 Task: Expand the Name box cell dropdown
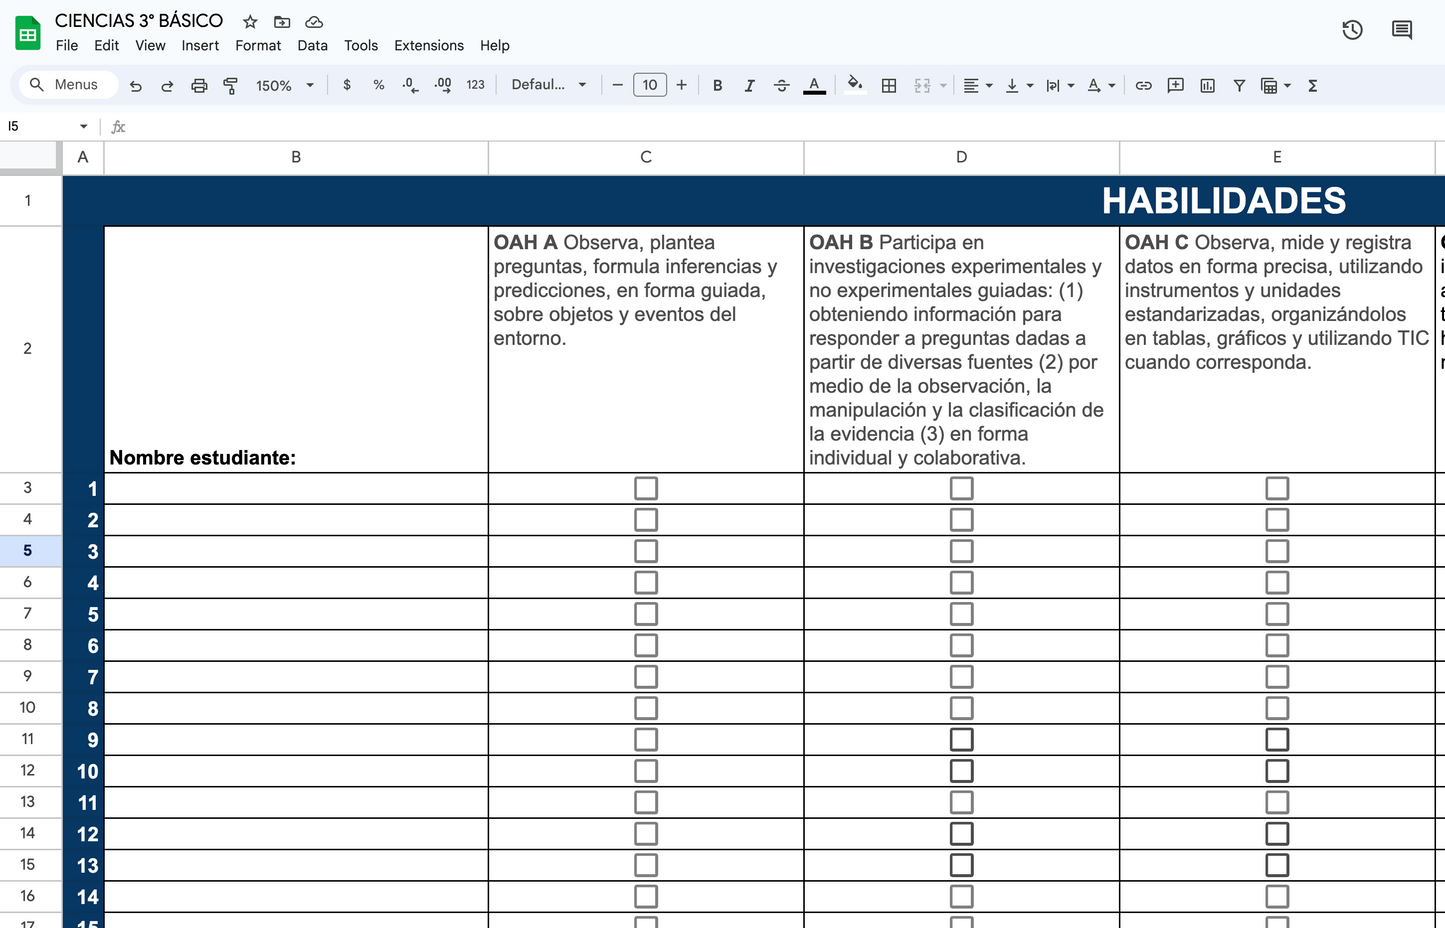point(83,126)
